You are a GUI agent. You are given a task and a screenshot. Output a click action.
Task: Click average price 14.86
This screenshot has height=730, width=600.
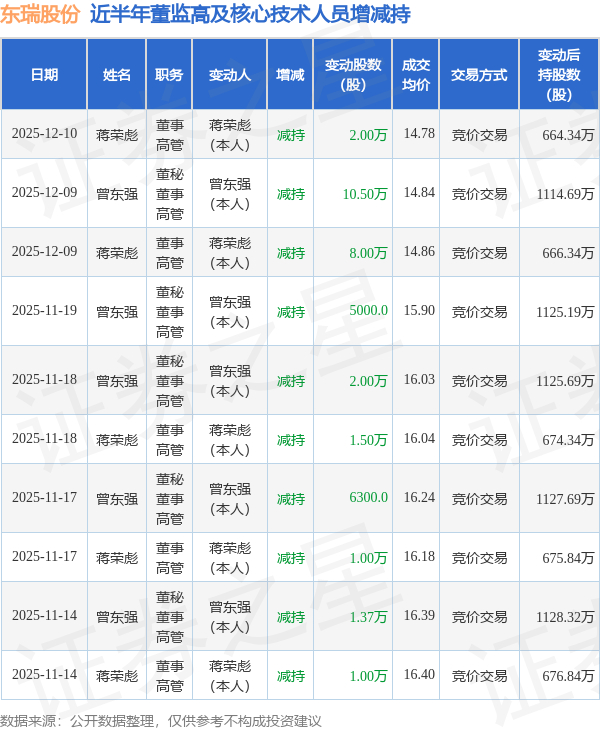[x=419, y=252]
